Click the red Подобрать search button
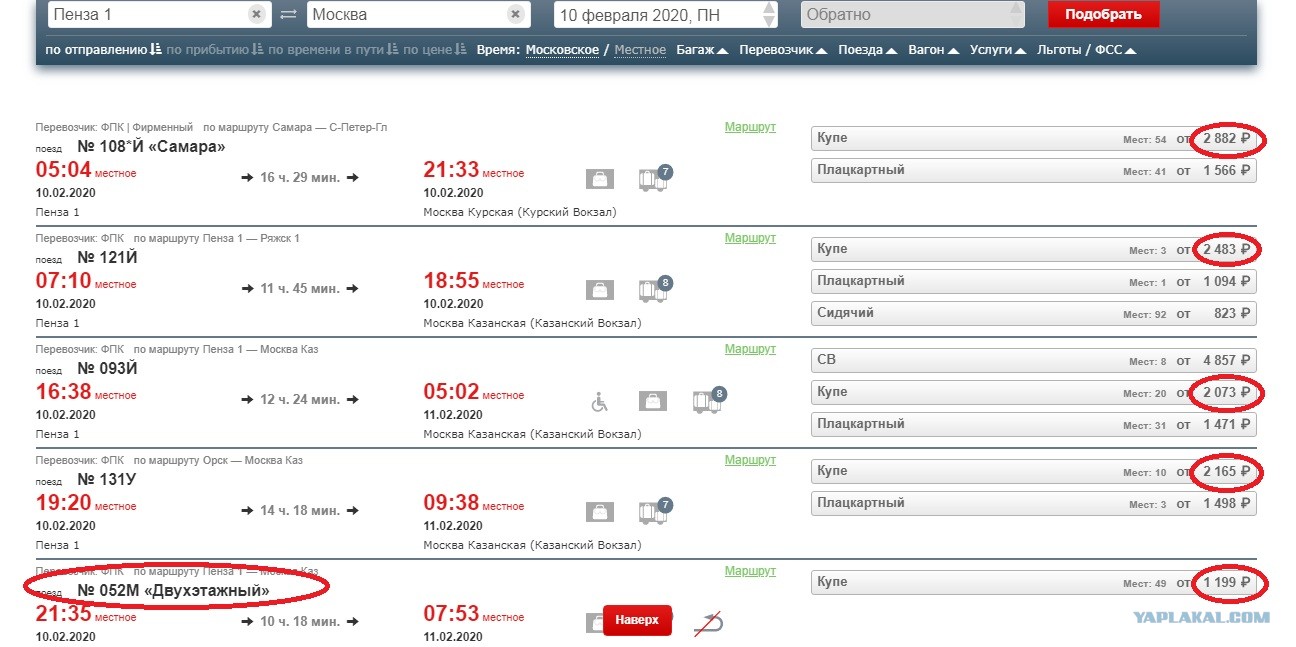Screen dimensions: 1296x647 (1103, 14)
